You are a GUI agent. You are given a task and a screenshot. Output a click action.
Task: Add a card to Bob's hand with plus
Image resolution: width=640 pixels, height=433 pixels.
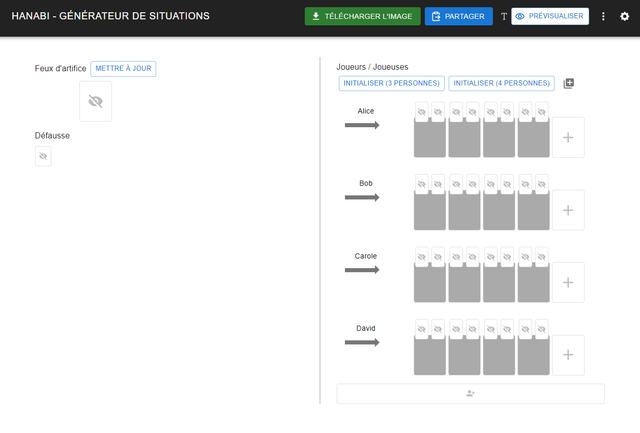coord(568,210)
